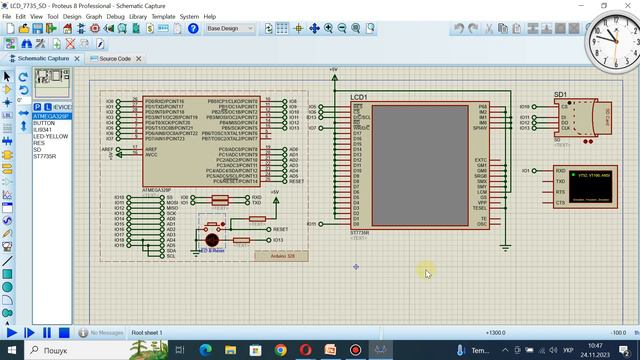
Task: Select the Selection Mode arrow tool
Action: [7, 76]
